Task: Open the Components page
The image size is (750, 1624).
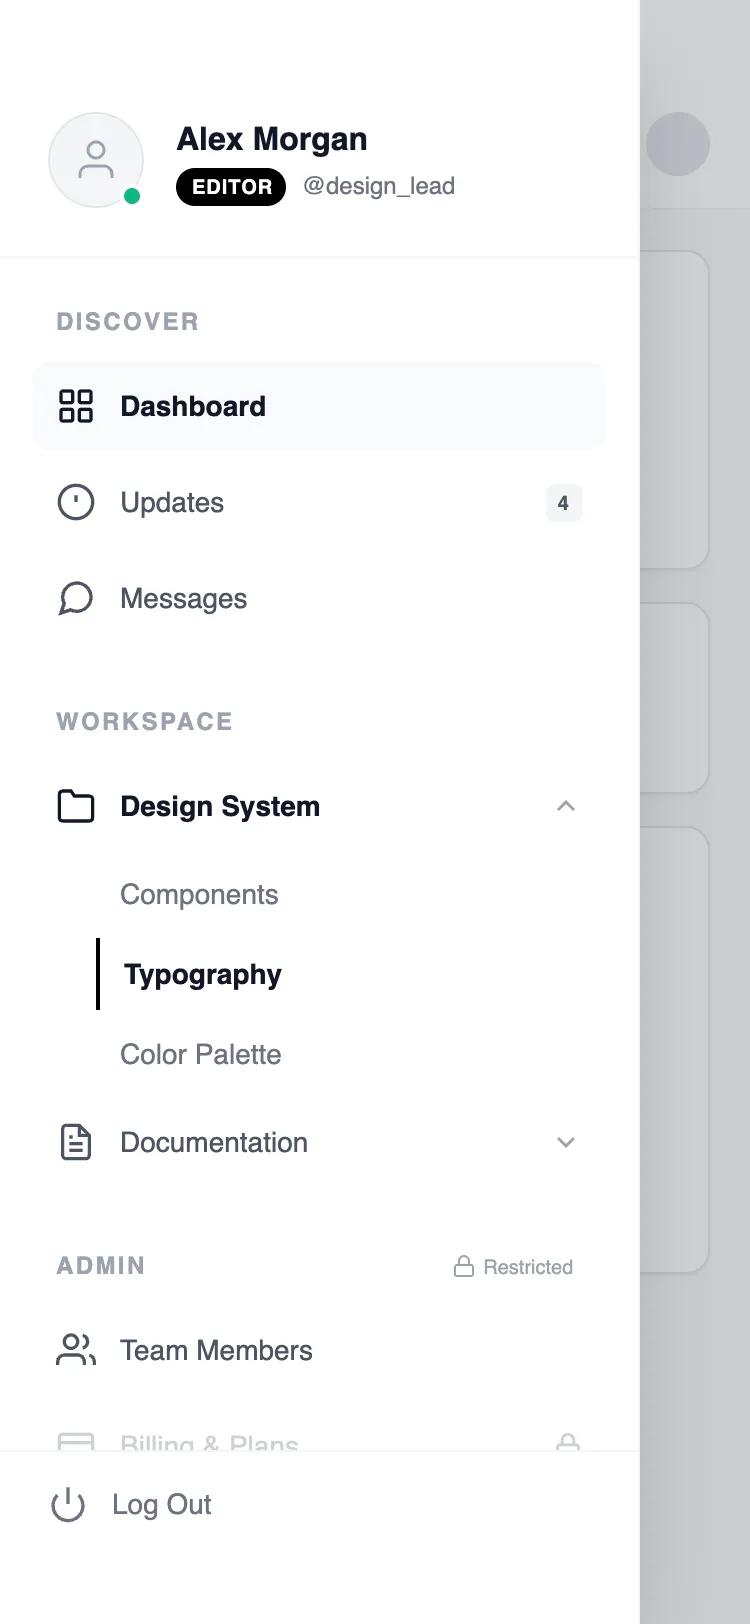Action: pos(199,894)
